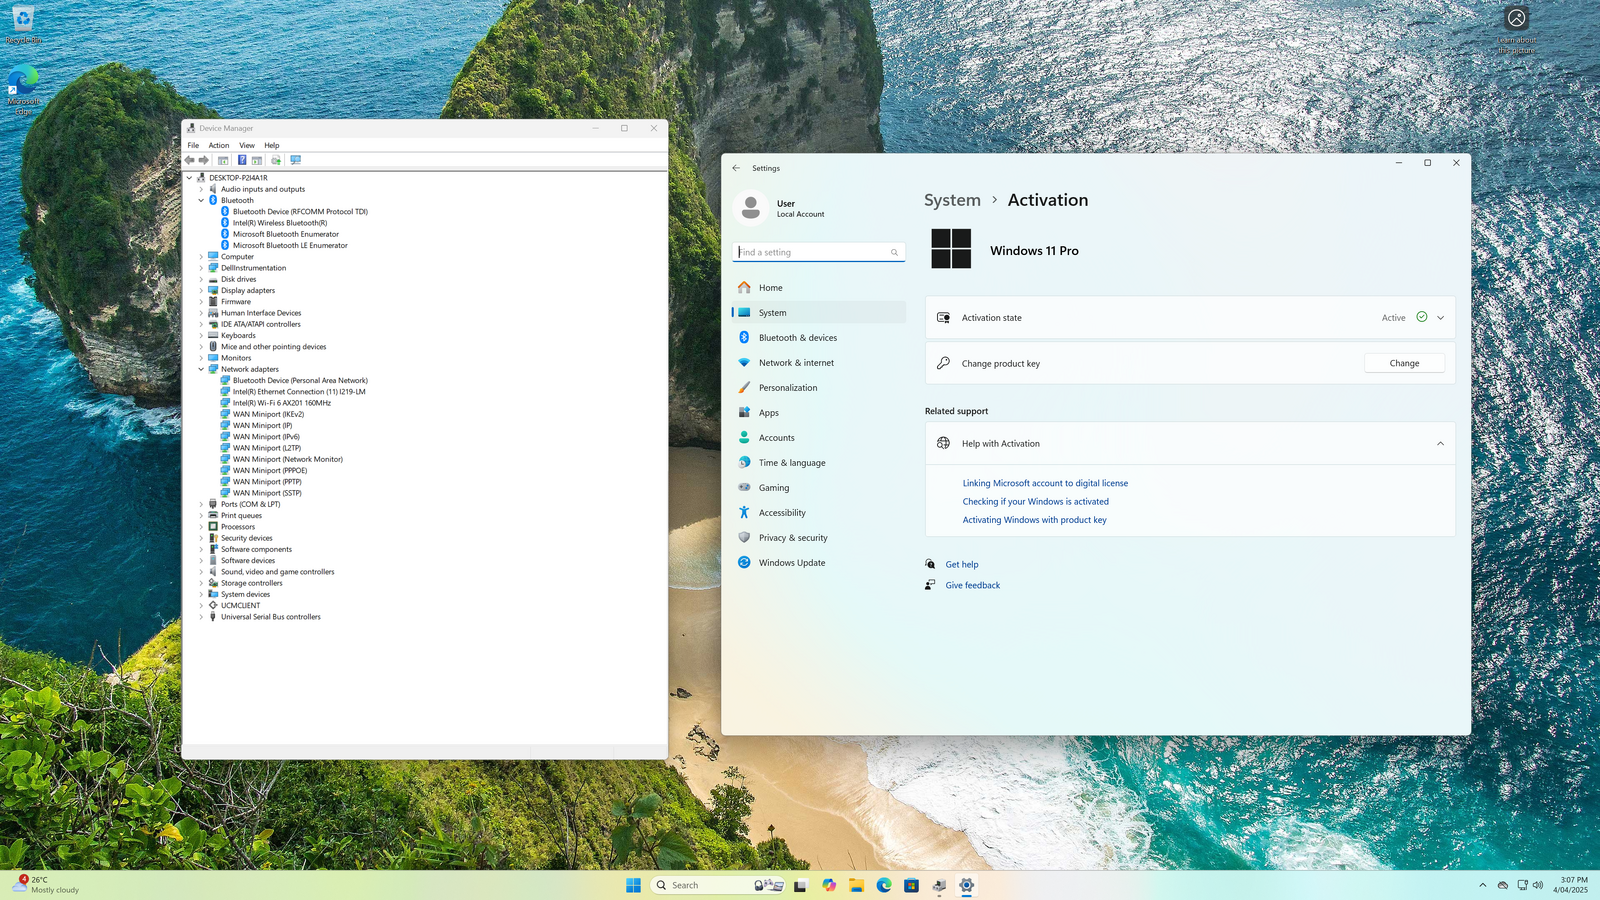Open the File menu in Device Manager
Viewport: 1600px width, 900px height.
pyautogui.click(x=193, y=145)
